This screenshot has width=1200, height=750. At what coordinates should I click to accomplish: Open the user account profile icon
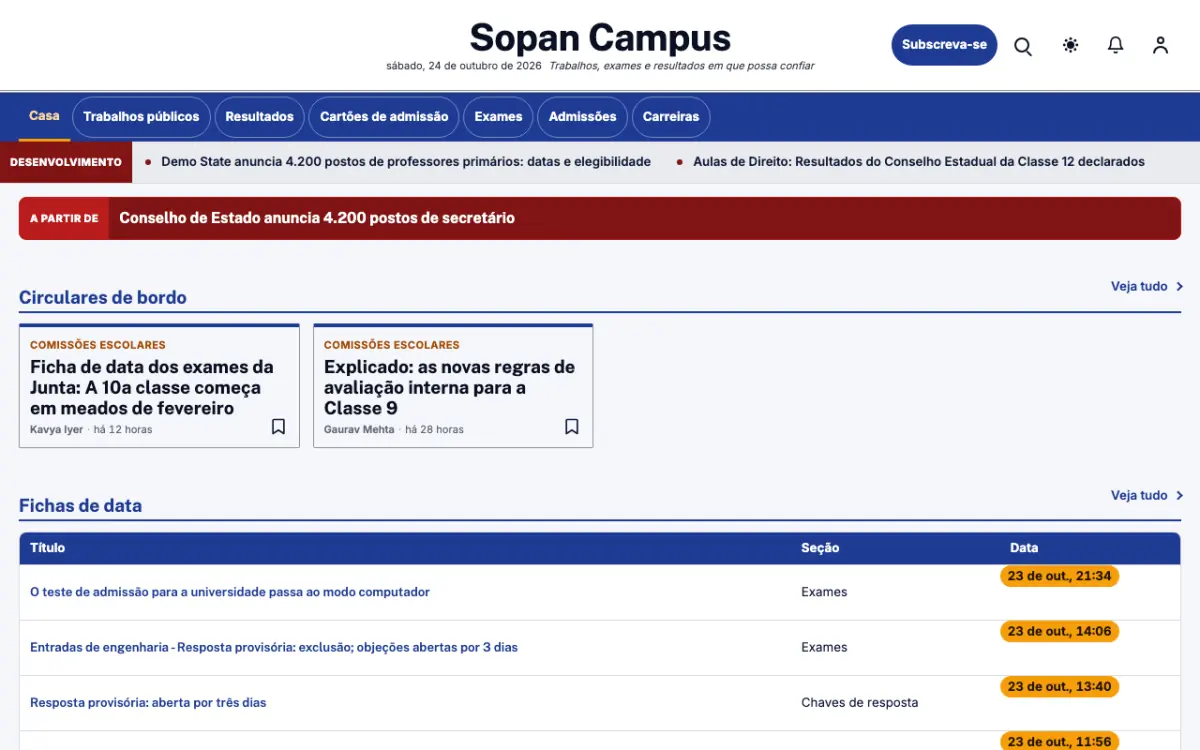(1160, 45)
